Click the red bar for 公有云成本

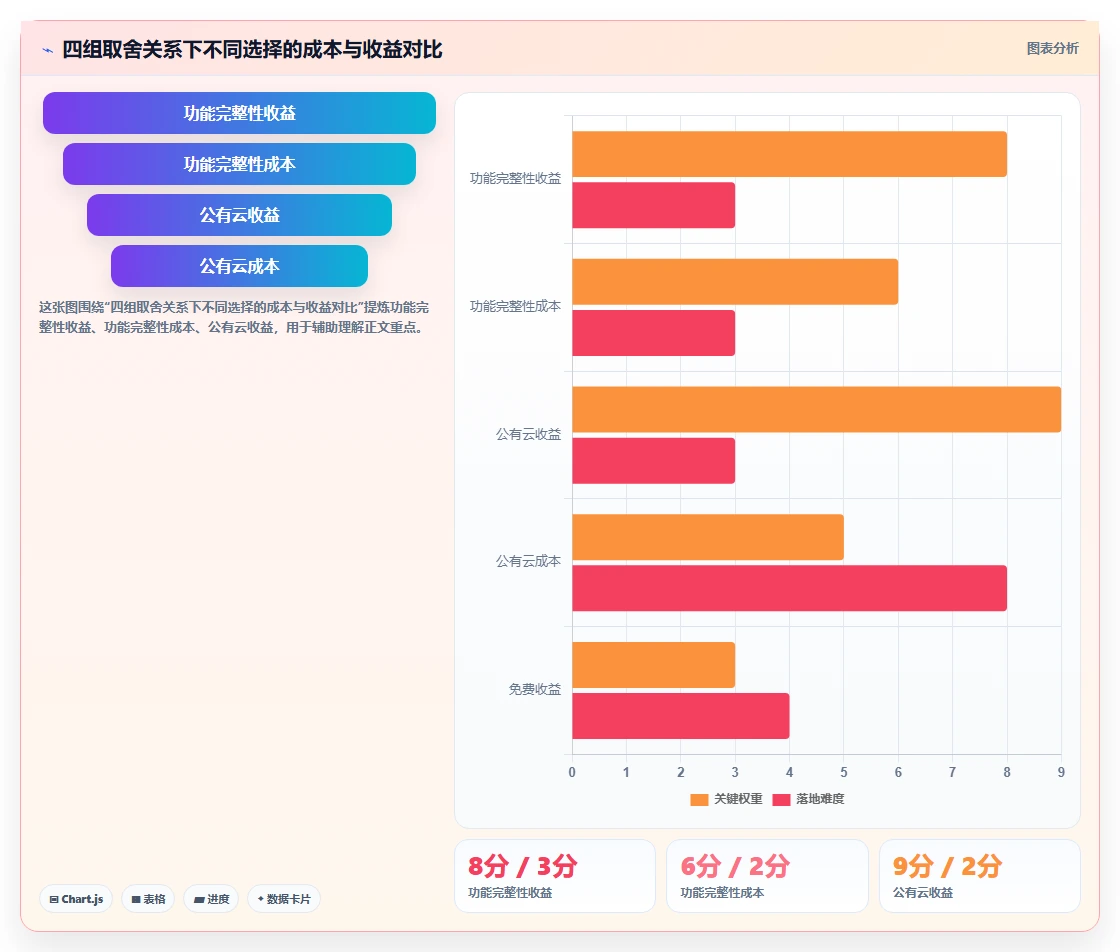point(789,588)
